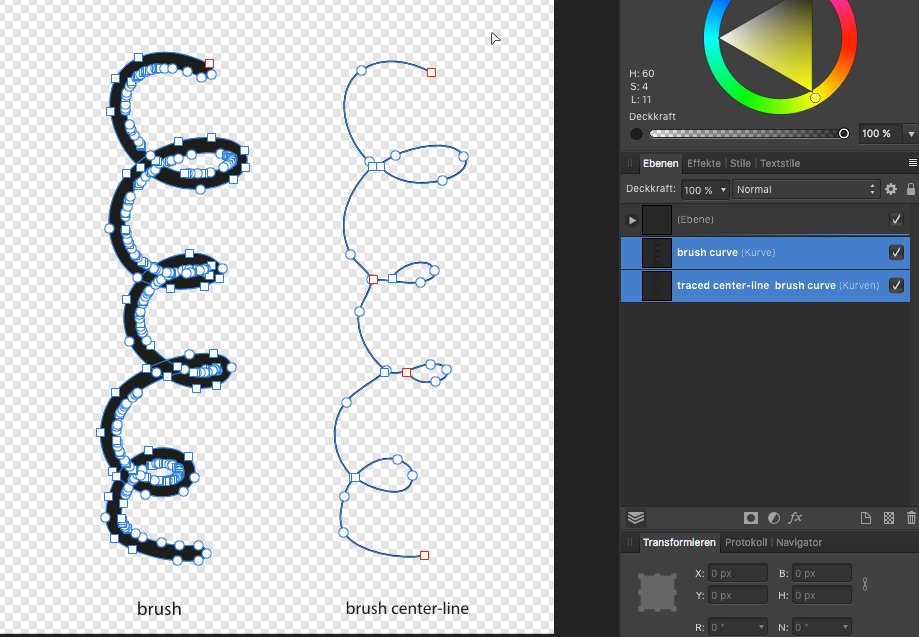Switch to the Protokoll tab

(746, 542)
